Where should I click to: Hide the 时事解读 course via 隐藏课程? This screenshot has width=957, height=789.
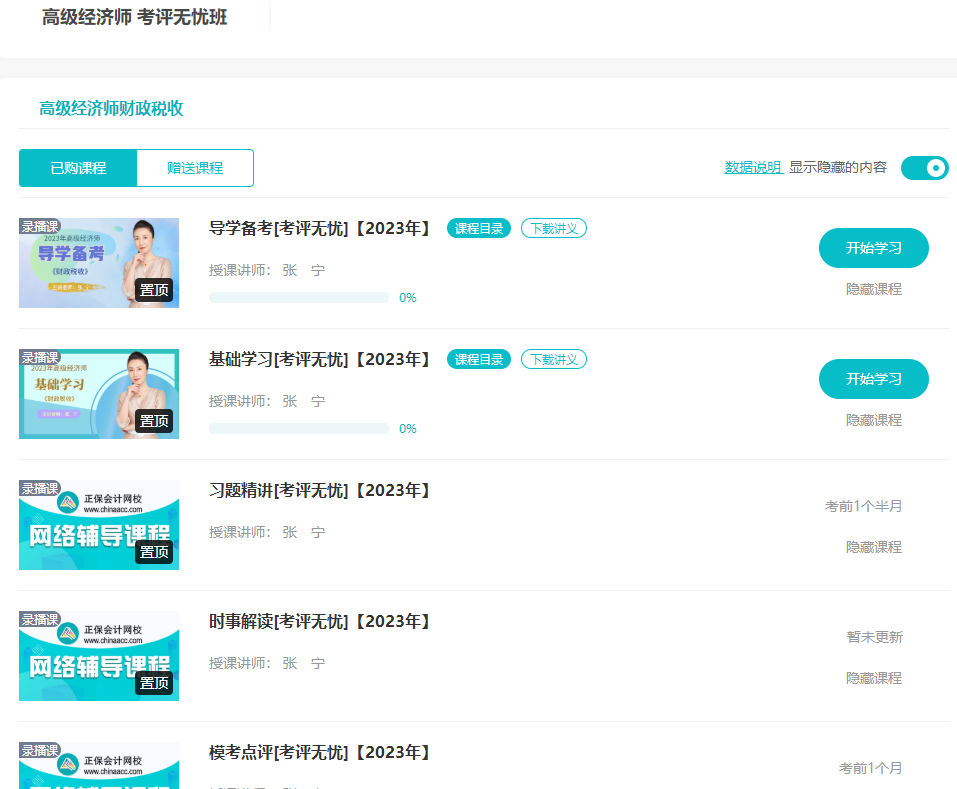[x=873, y=678]
